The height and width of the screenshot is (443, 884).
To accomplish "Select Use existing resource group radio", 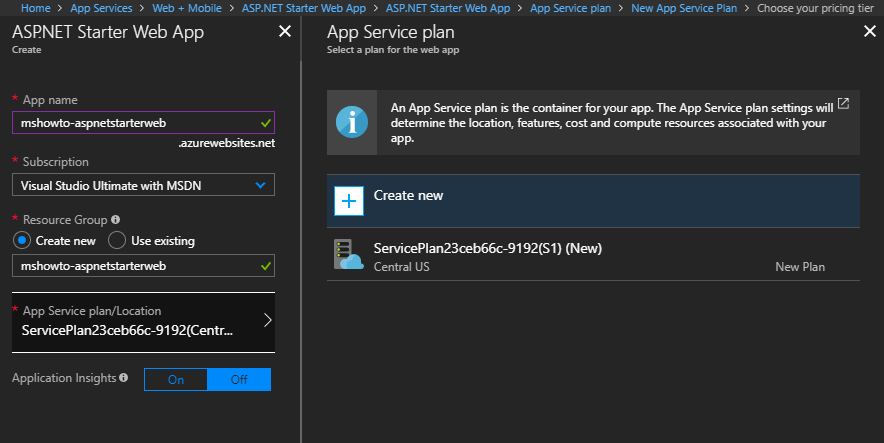I will (x=117, y=241).
